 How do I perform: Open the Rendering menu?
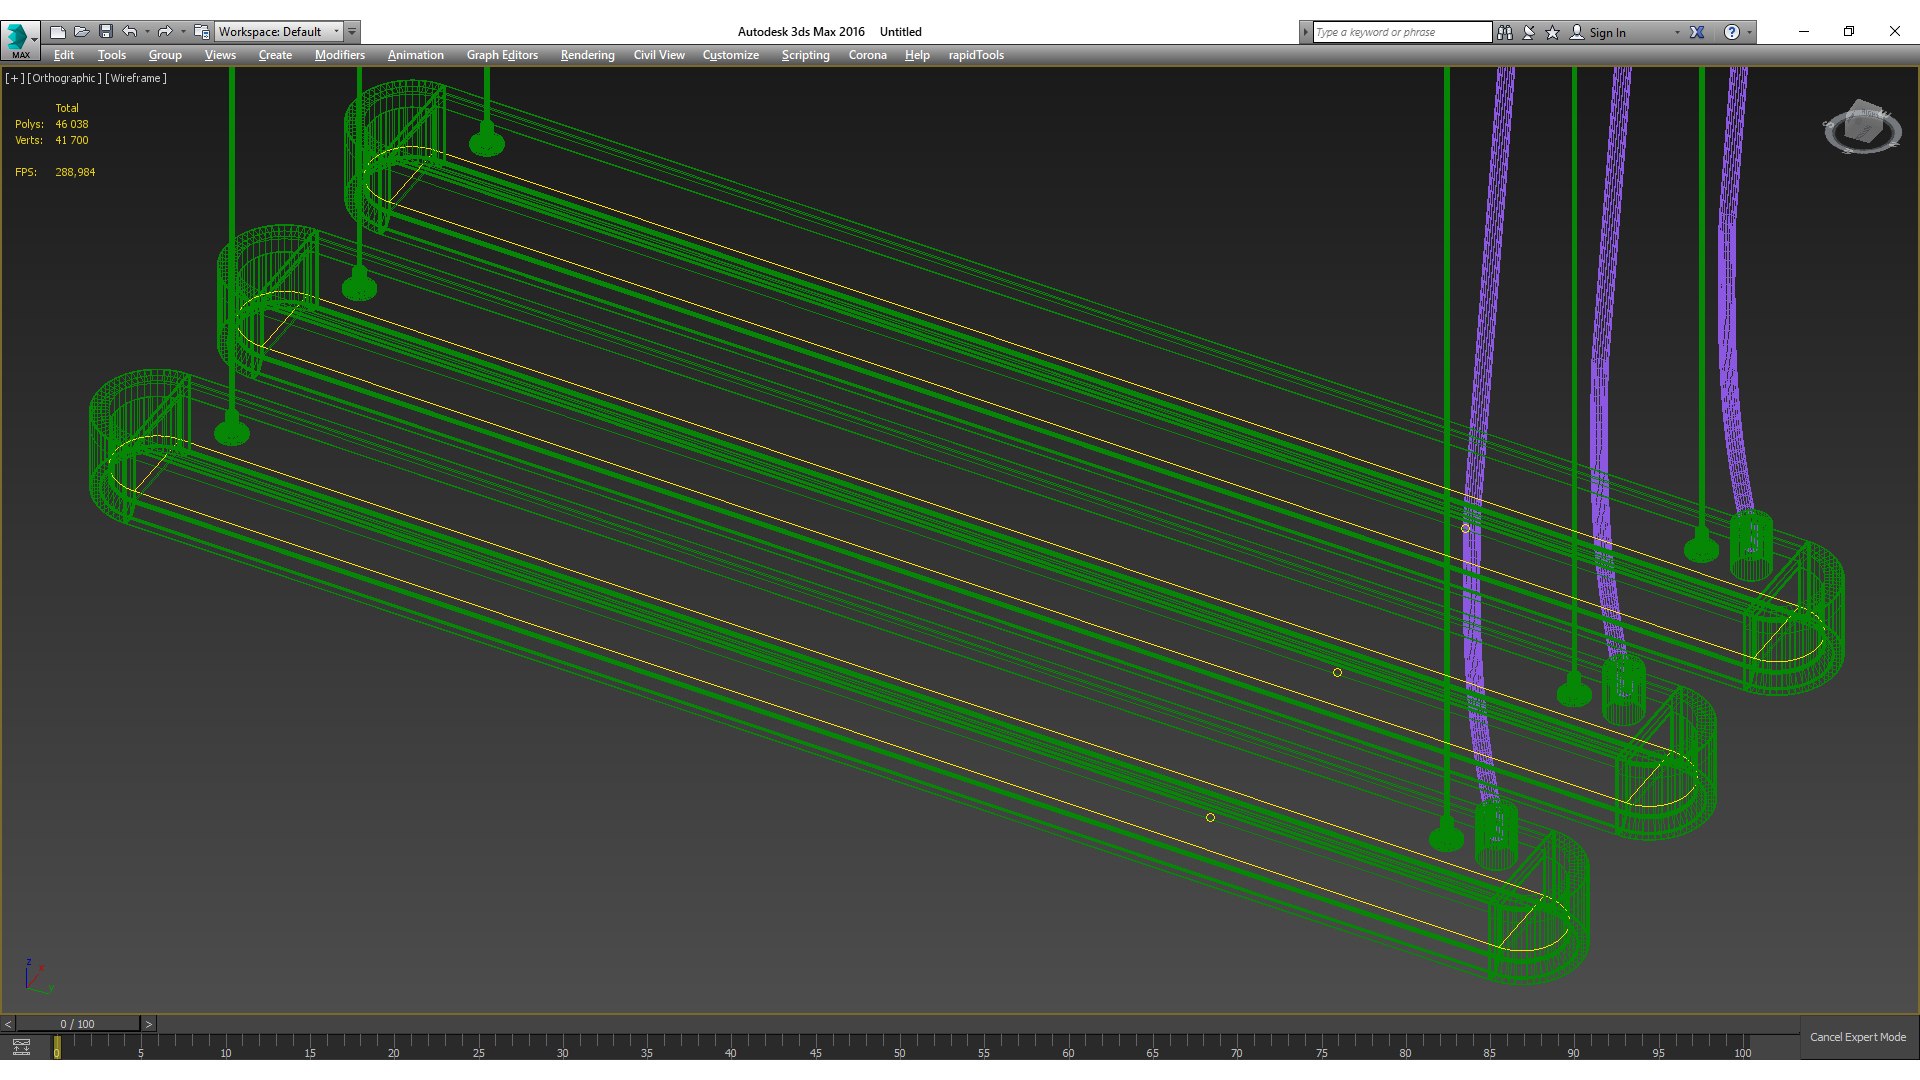tap(587, 55)
